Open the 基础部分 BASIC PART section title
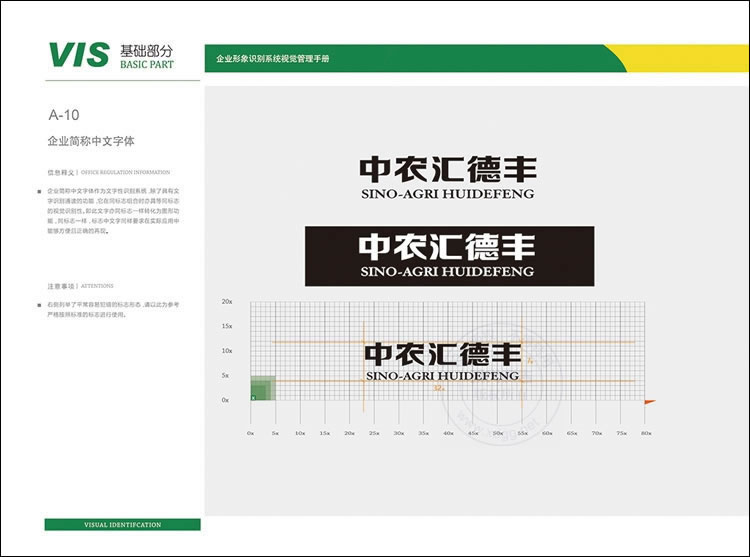This screenshot has width=750, height=557. [146, 56]
